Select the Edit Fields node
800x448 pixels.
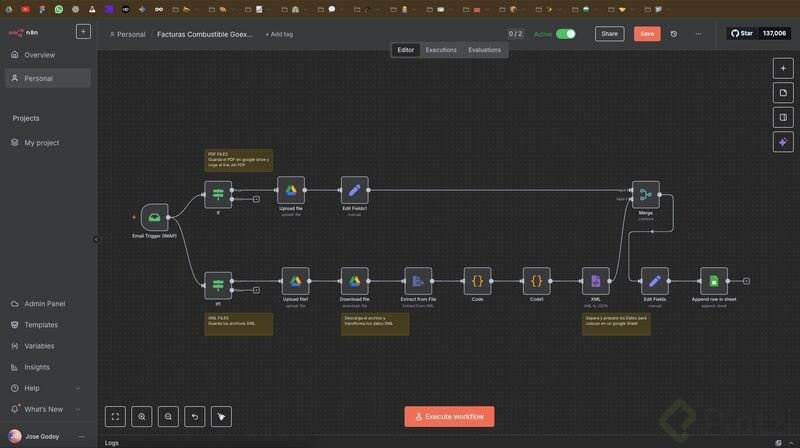click(655, 281)
